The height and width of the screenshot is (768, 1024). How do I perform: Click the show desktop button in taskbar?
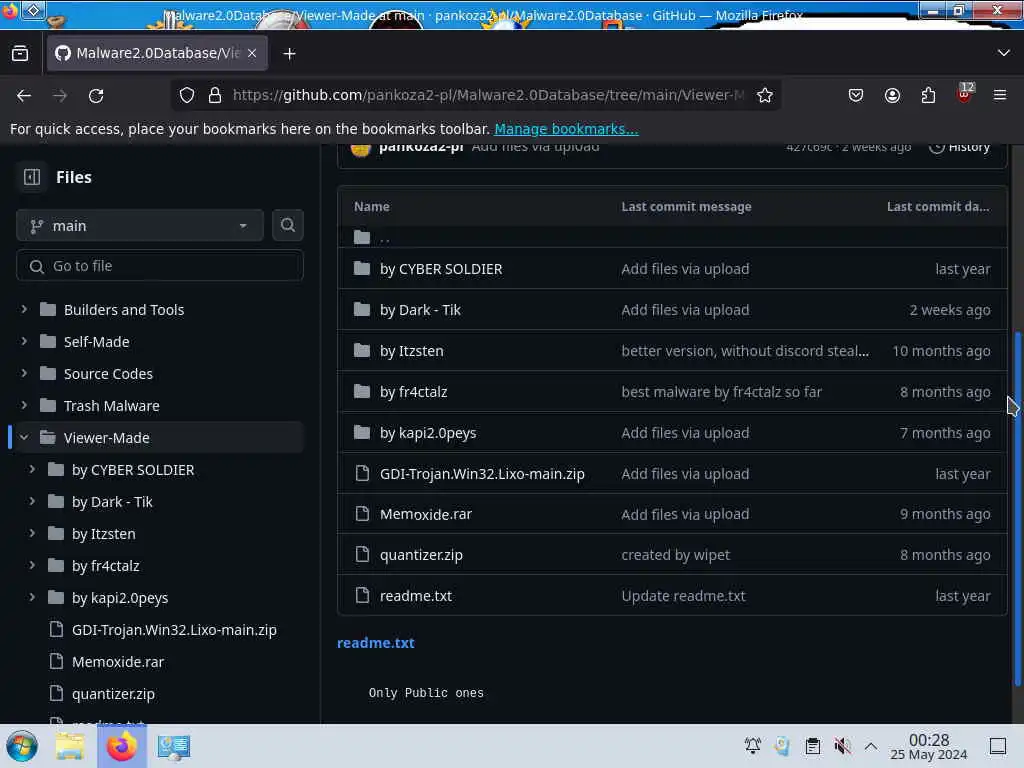[997, 746]
